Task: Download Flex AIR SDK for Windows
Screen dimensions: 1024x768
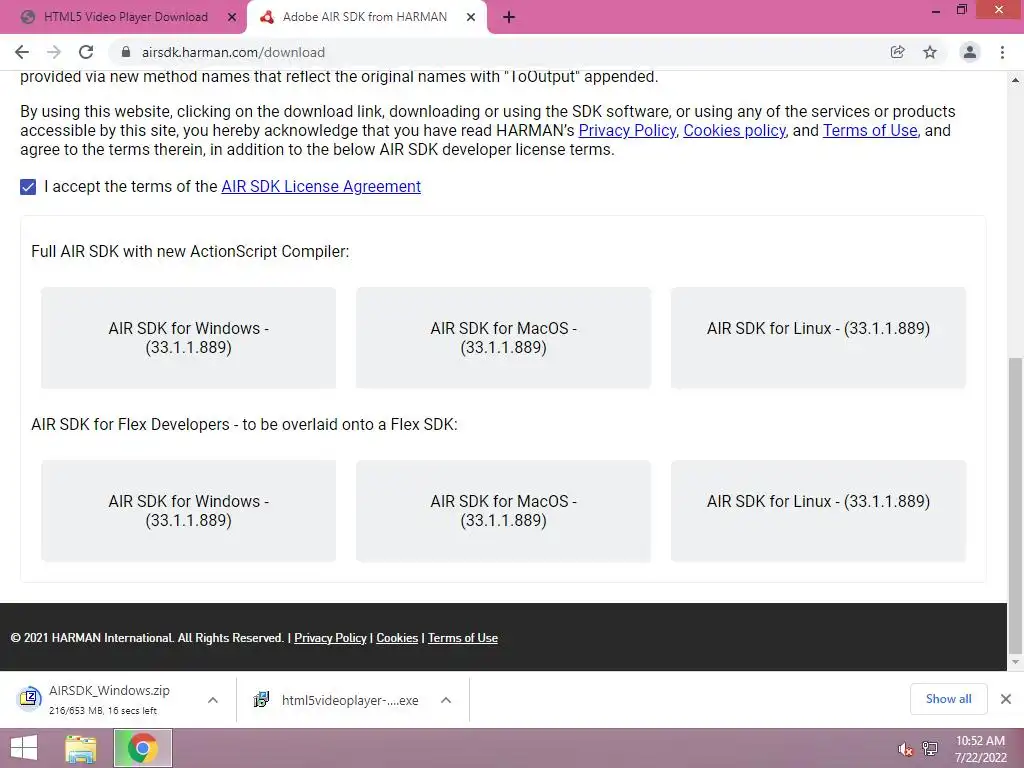Action: 189,511
